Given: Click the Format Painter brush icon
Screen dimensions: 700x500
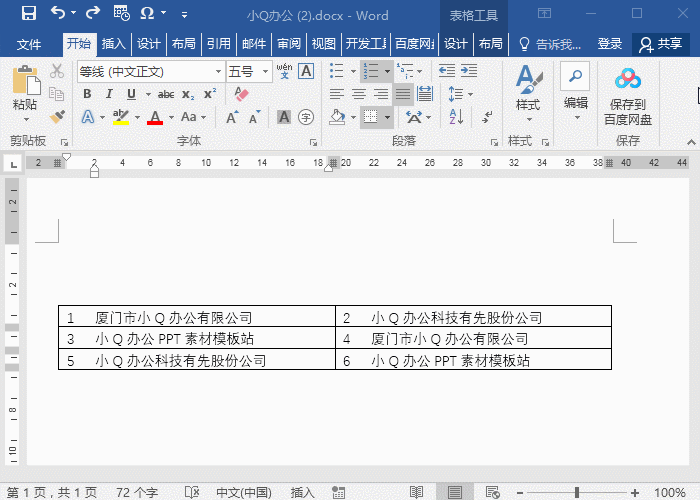Looking at the screenshot, I should (57, 117).
